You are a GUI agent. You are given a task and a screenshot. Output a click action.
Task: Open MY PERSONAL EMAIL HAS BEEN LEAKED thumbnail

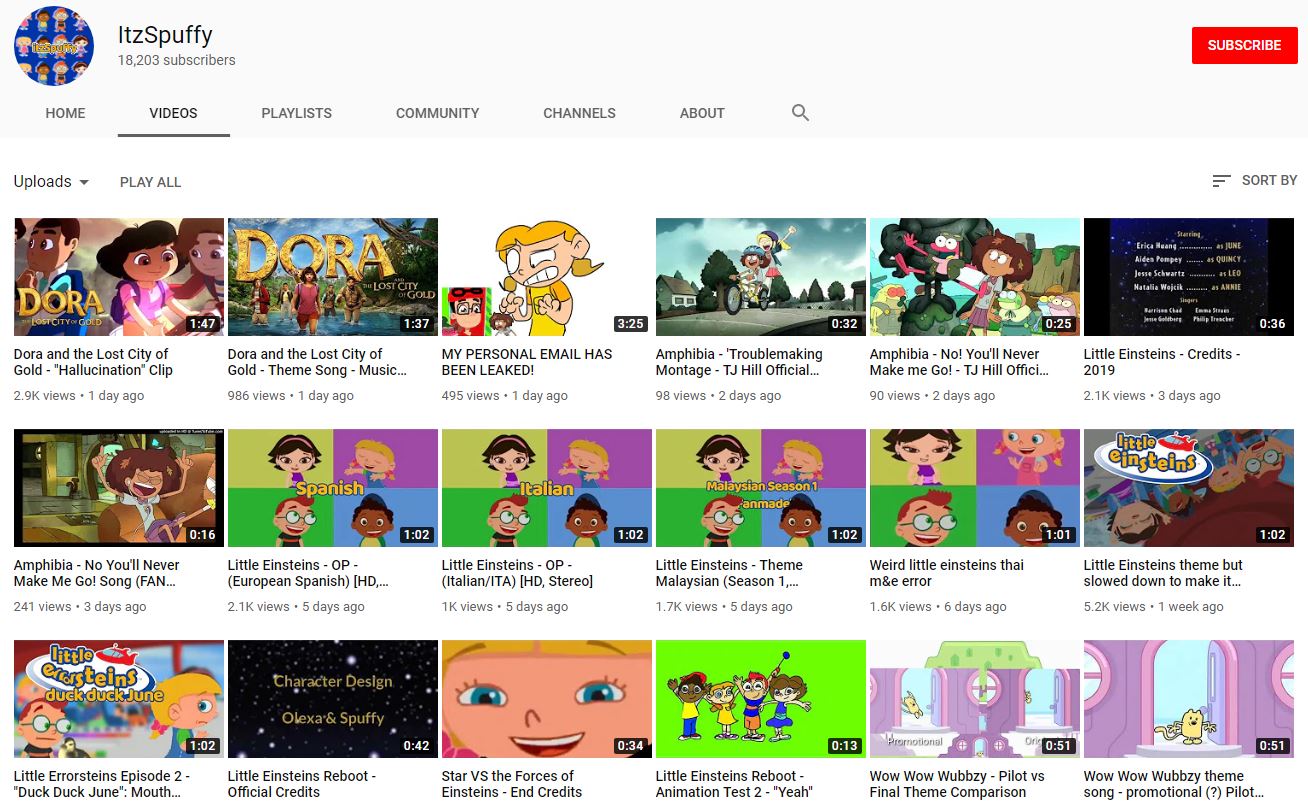point(547,277)
